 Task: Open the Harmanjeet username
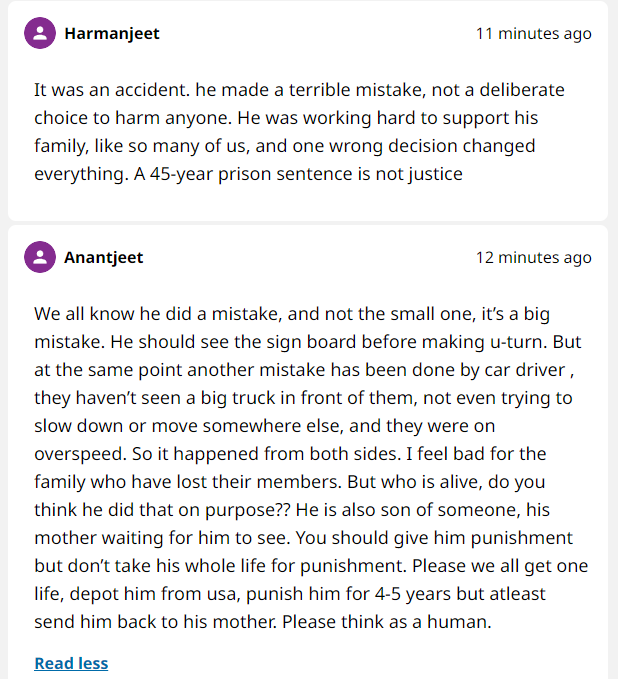pyautogui.click(x=112, y=33)
